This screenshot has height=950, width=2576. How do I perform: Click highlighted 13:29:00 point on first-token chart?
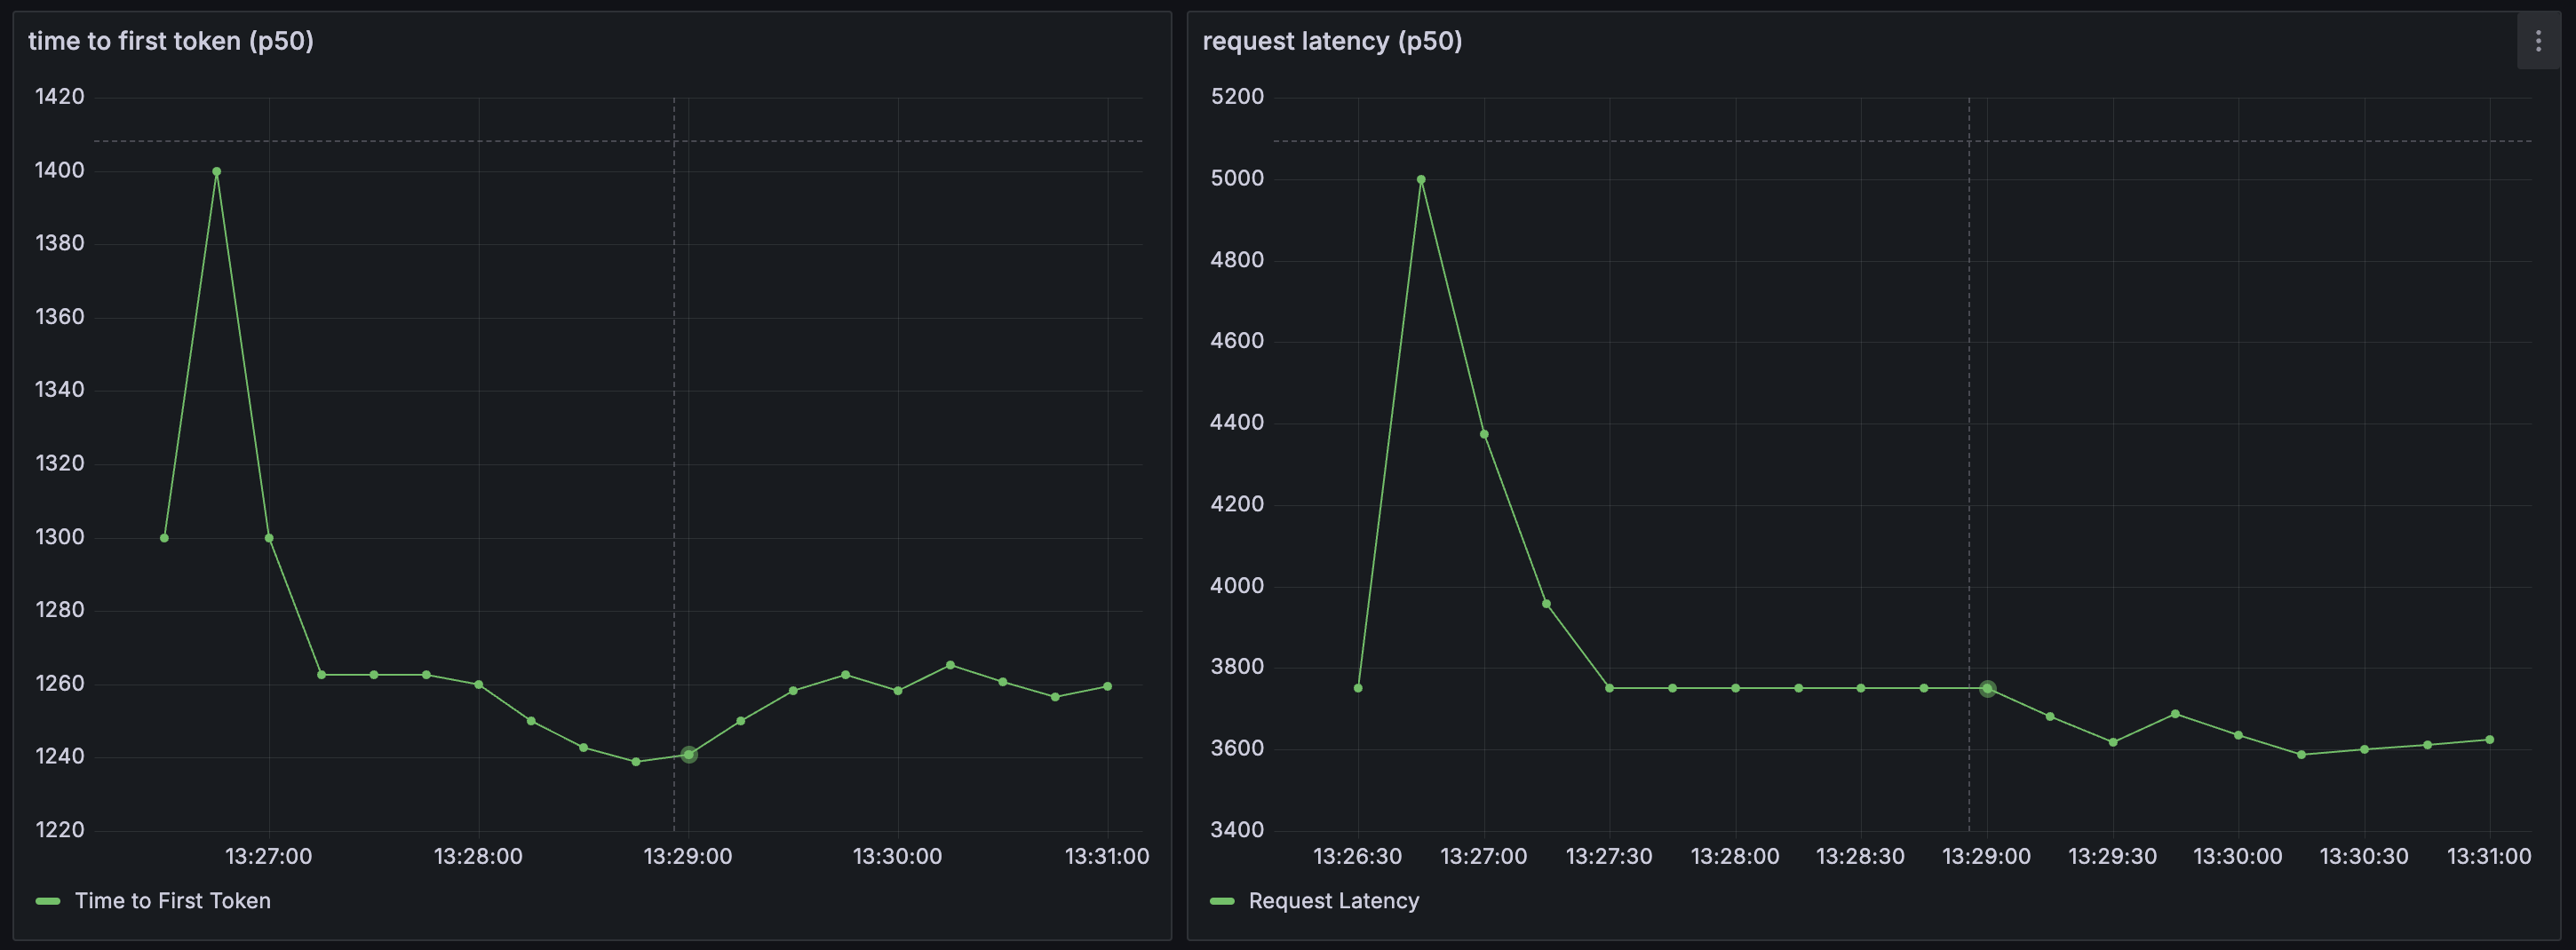click(689, 755)
